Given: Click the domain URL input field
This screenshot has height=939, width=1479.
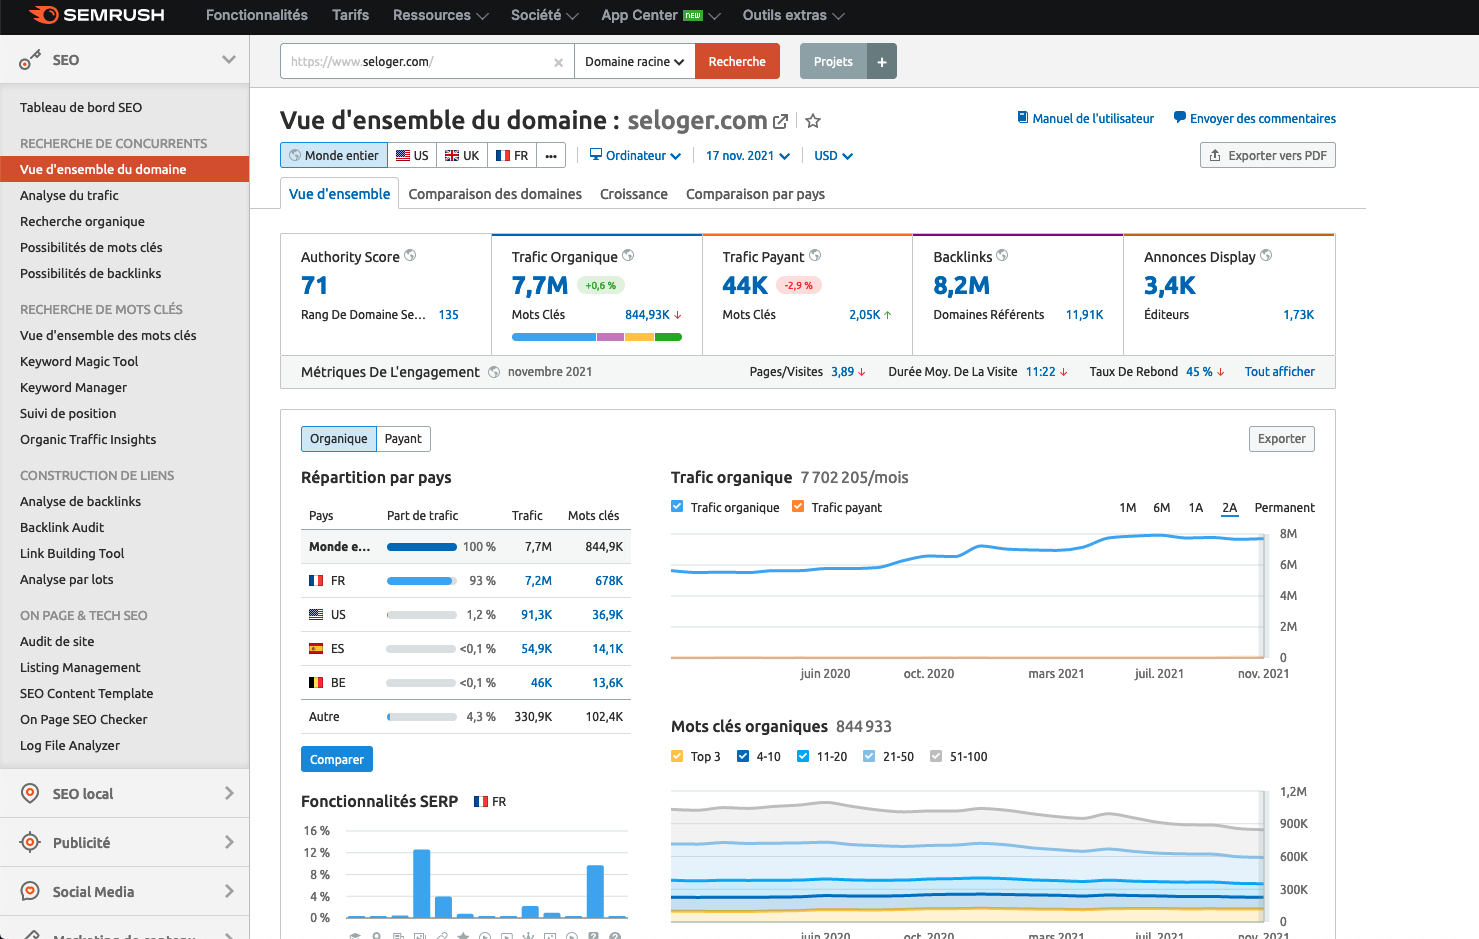Looking at the screenshot, I should pyautogui.click(x=415, y=61).
